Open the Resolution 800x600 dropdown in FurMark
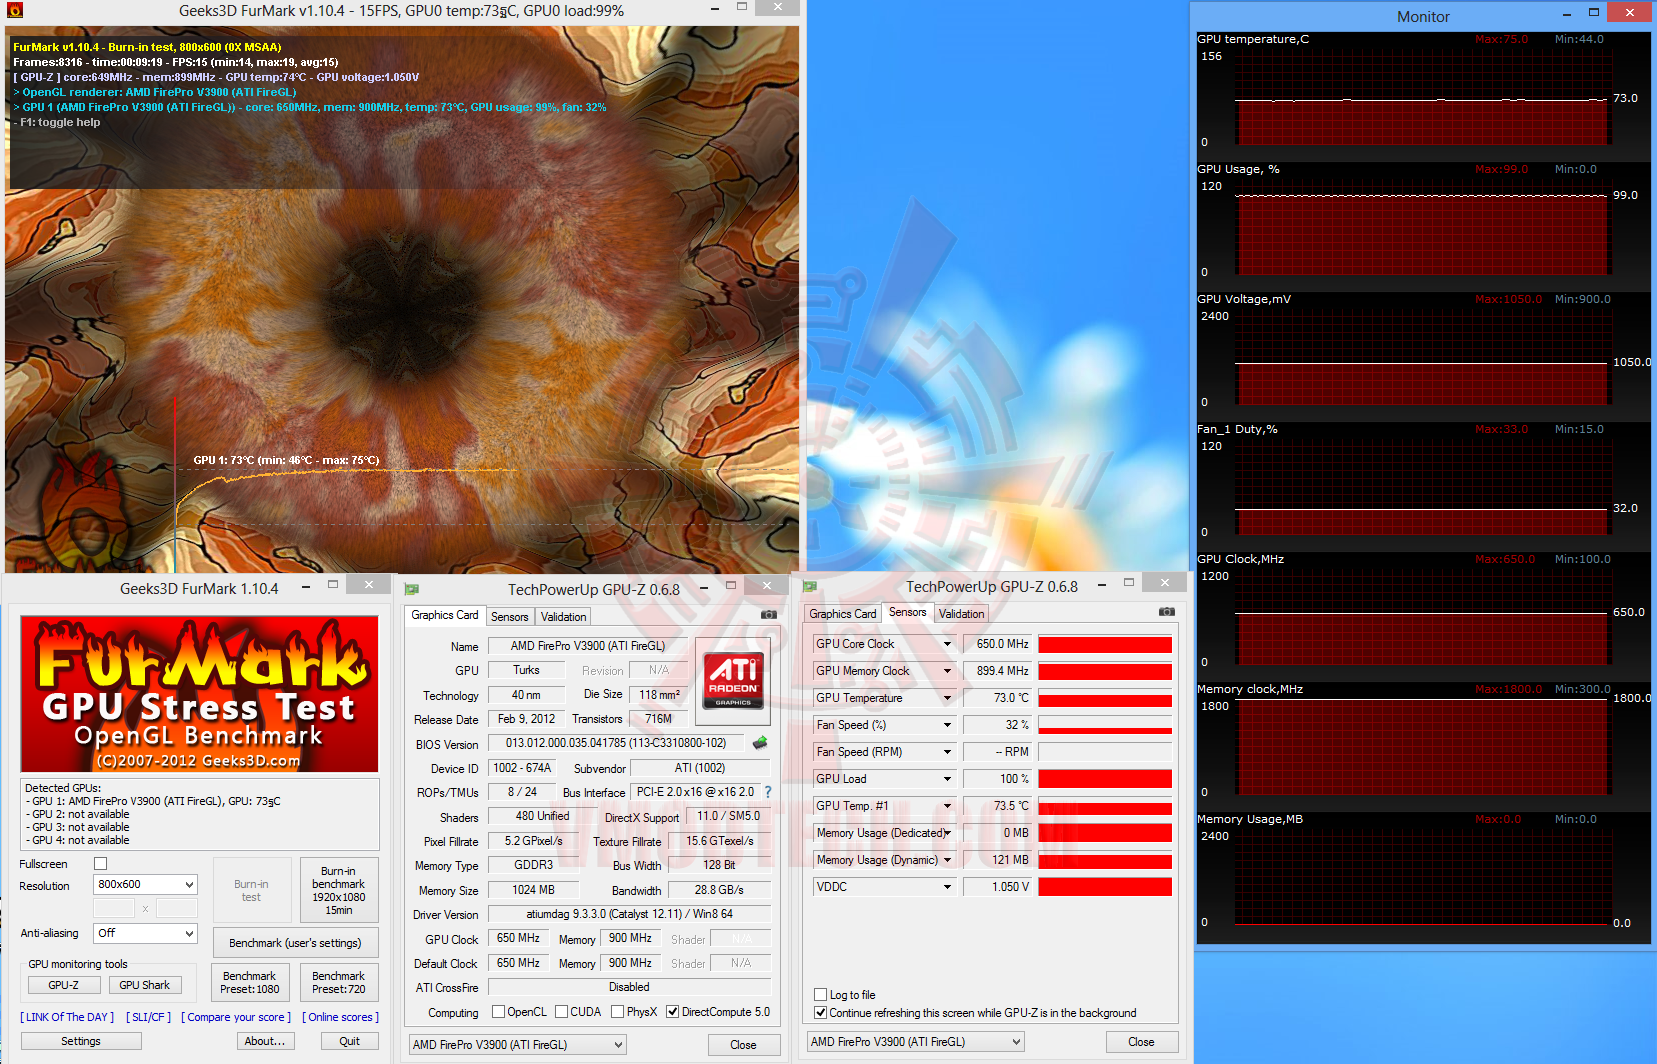1657x1064 pixels. click(x=145, y=884)
